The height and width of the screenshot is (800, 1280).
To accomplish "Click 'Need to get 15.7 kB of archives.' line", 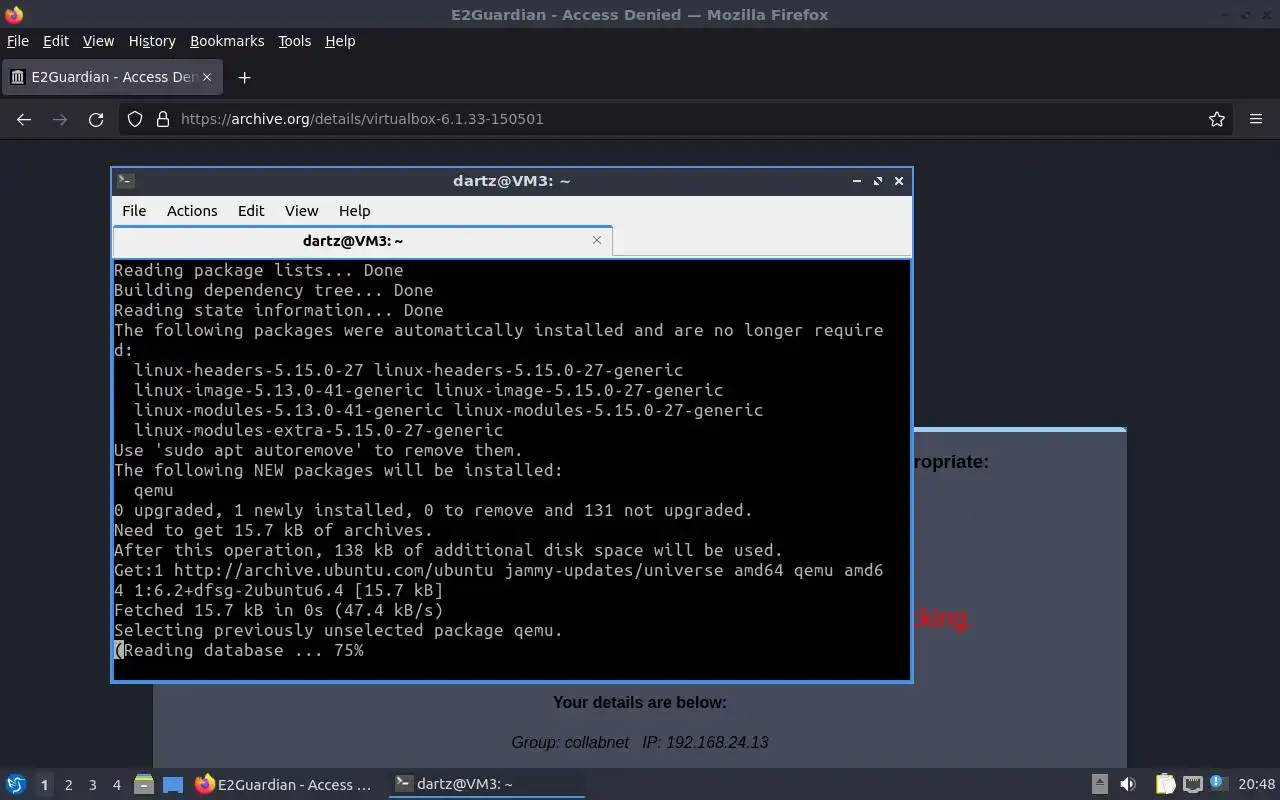I will click(x=273, y=530).
